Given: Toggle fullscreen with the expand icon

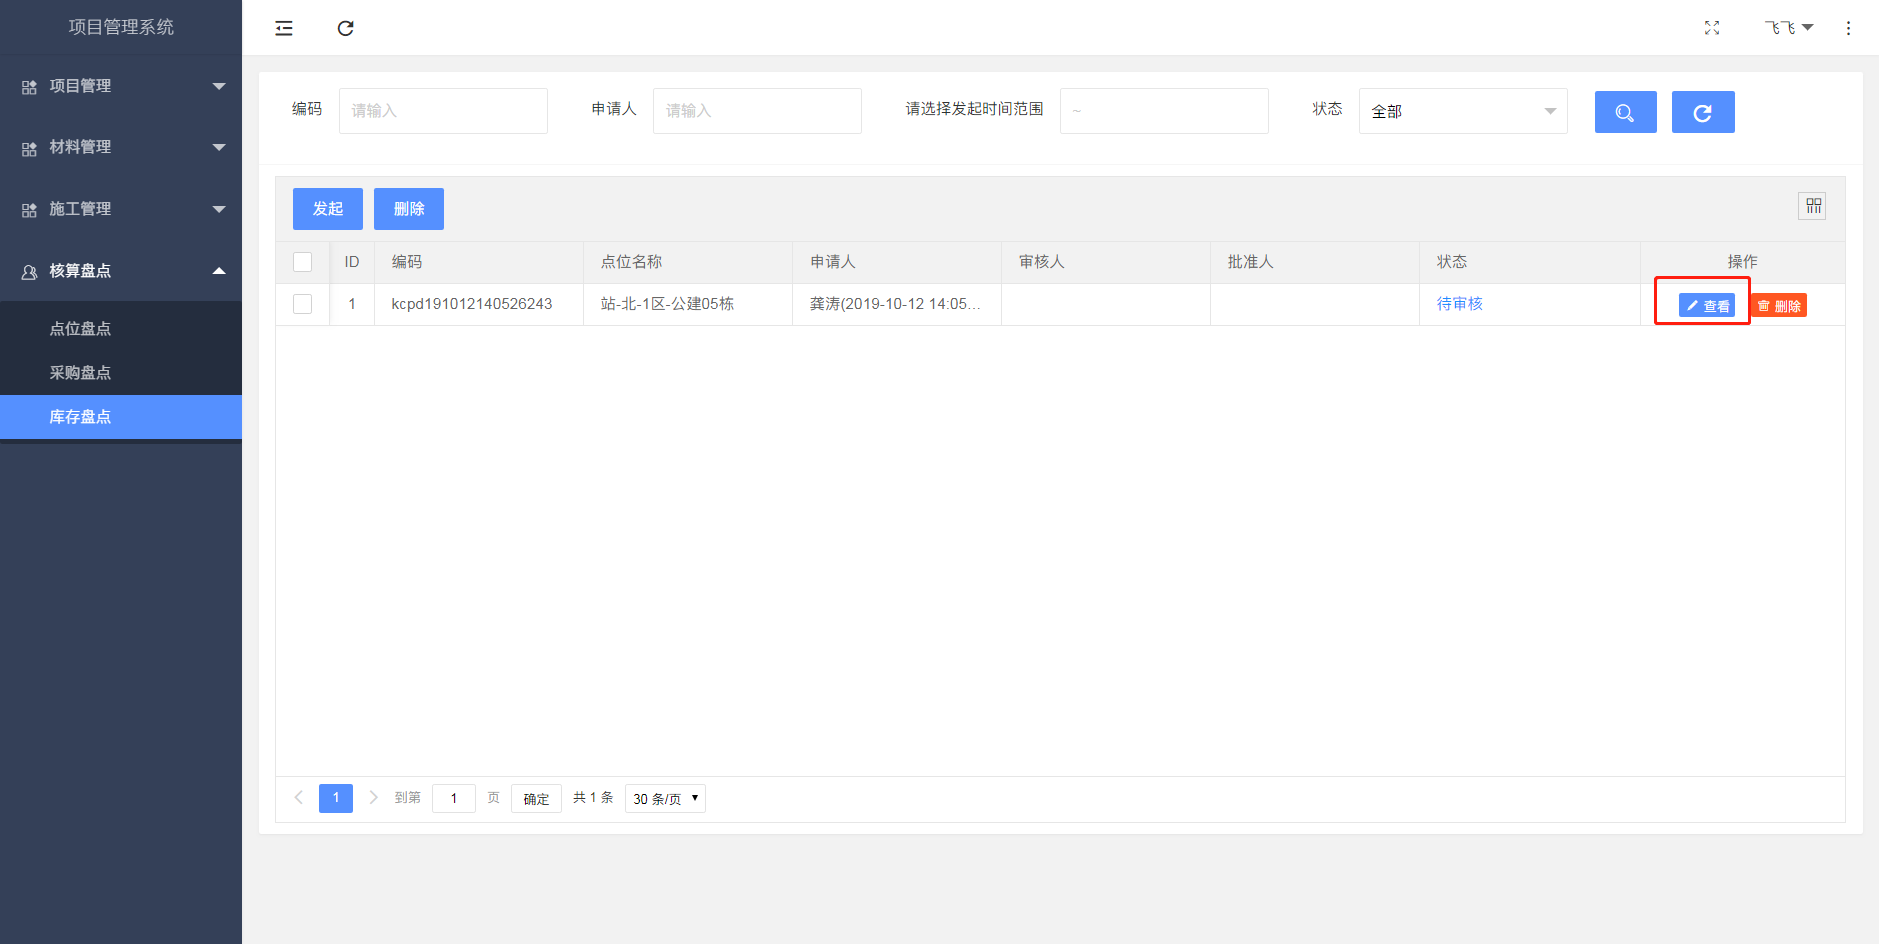Looking at the screenshot, I should pyautogui.click(x=1712, y=28).
